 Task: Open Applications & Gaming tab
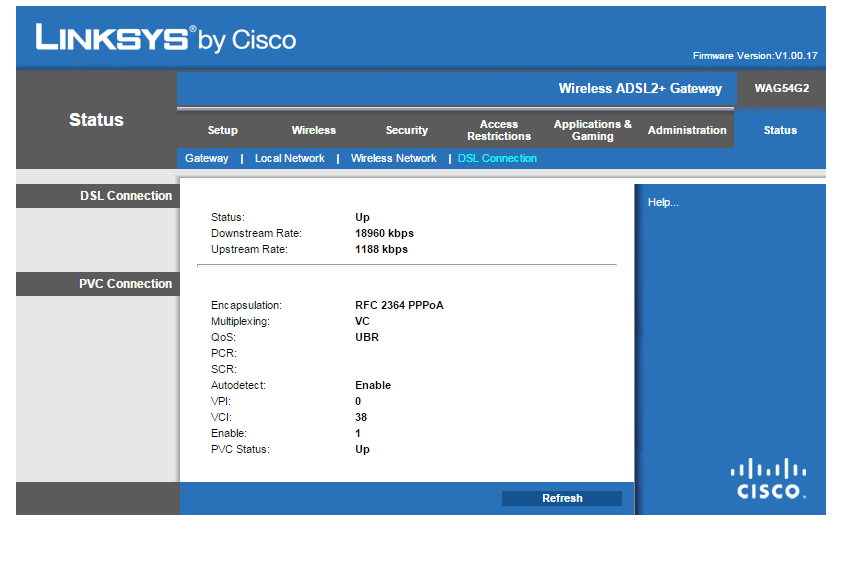pyautogui.click(x=593, y=130)
